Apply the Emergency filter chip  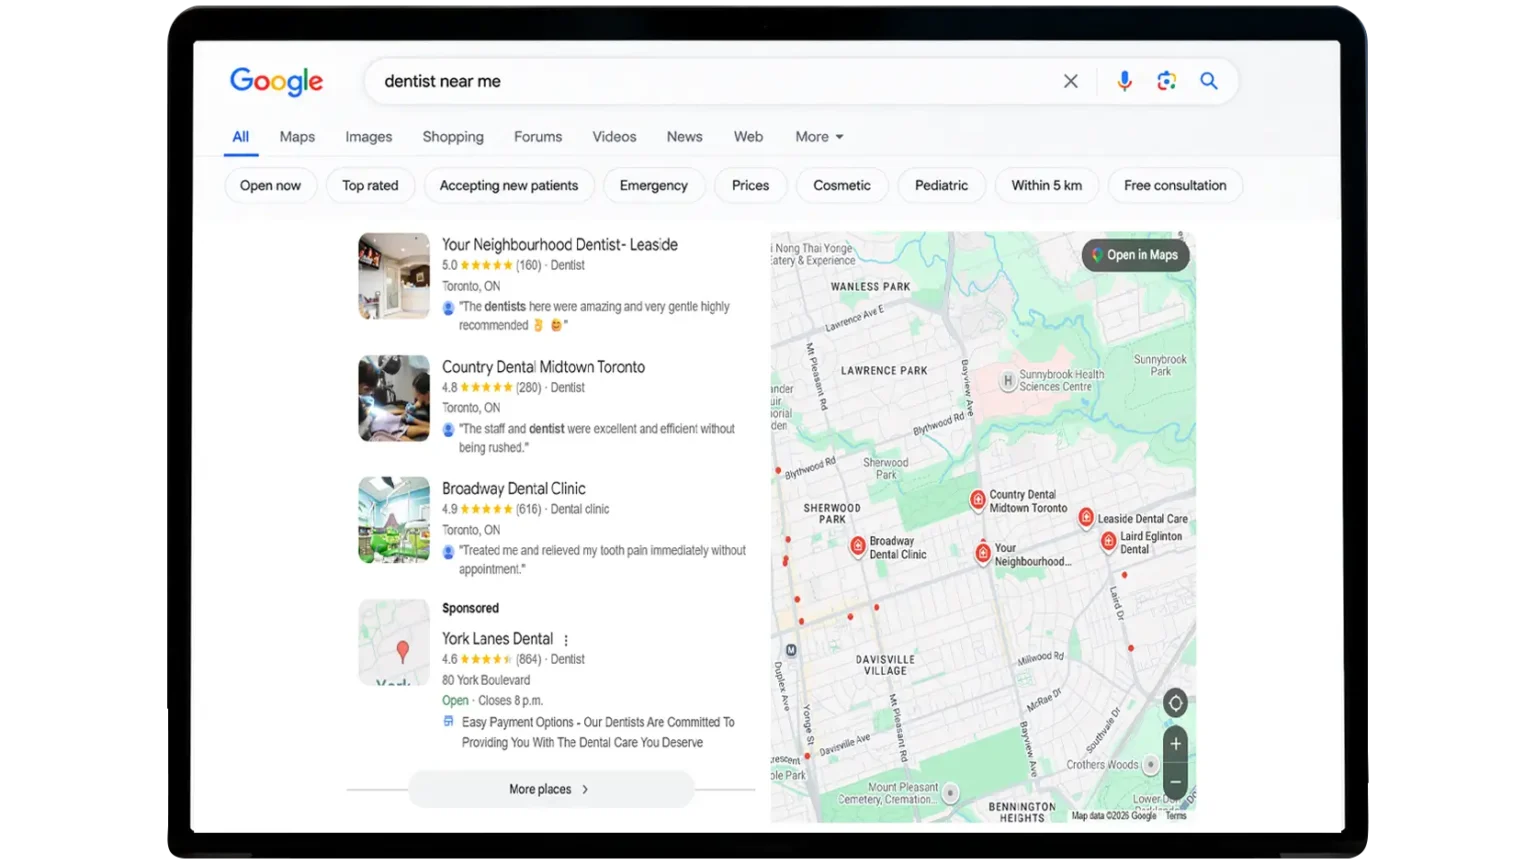click(x=654, y=185)
